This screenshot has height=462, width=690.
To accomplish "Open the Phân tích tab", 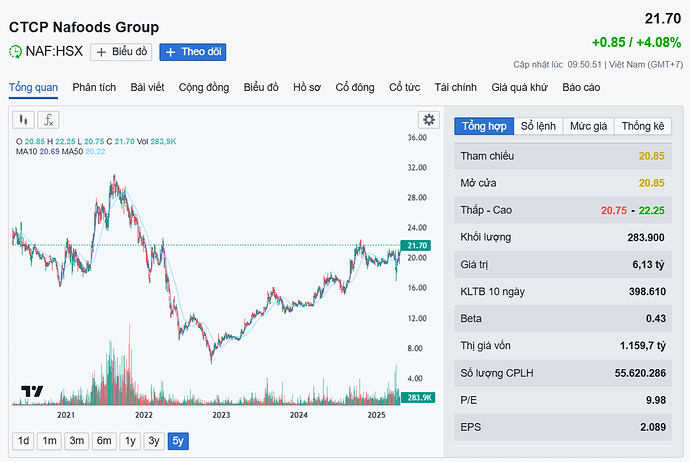I will [x=94, y=88].
